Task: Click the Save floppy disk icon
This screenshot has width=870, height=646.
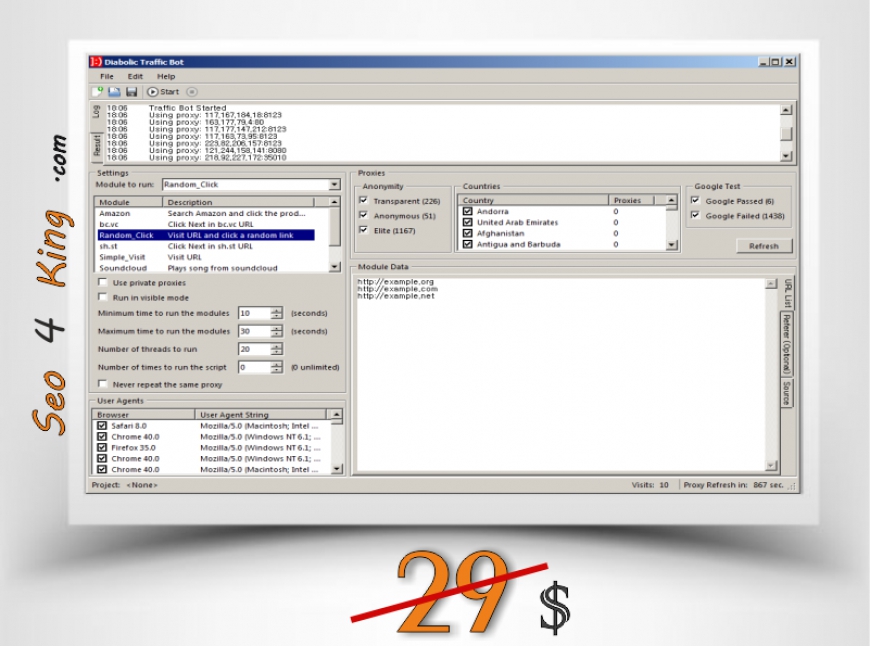Action: tap(131, 92)
